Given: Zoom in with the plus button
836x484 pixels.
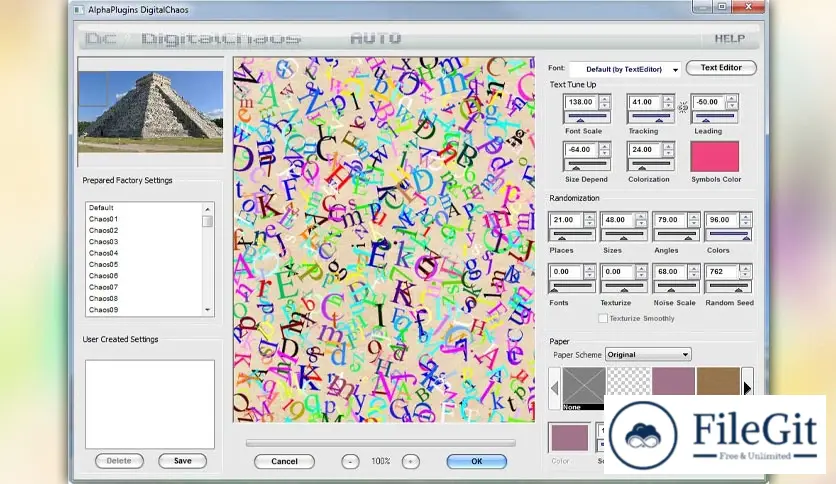Looking at the screenshot, I should coord(411,462).
